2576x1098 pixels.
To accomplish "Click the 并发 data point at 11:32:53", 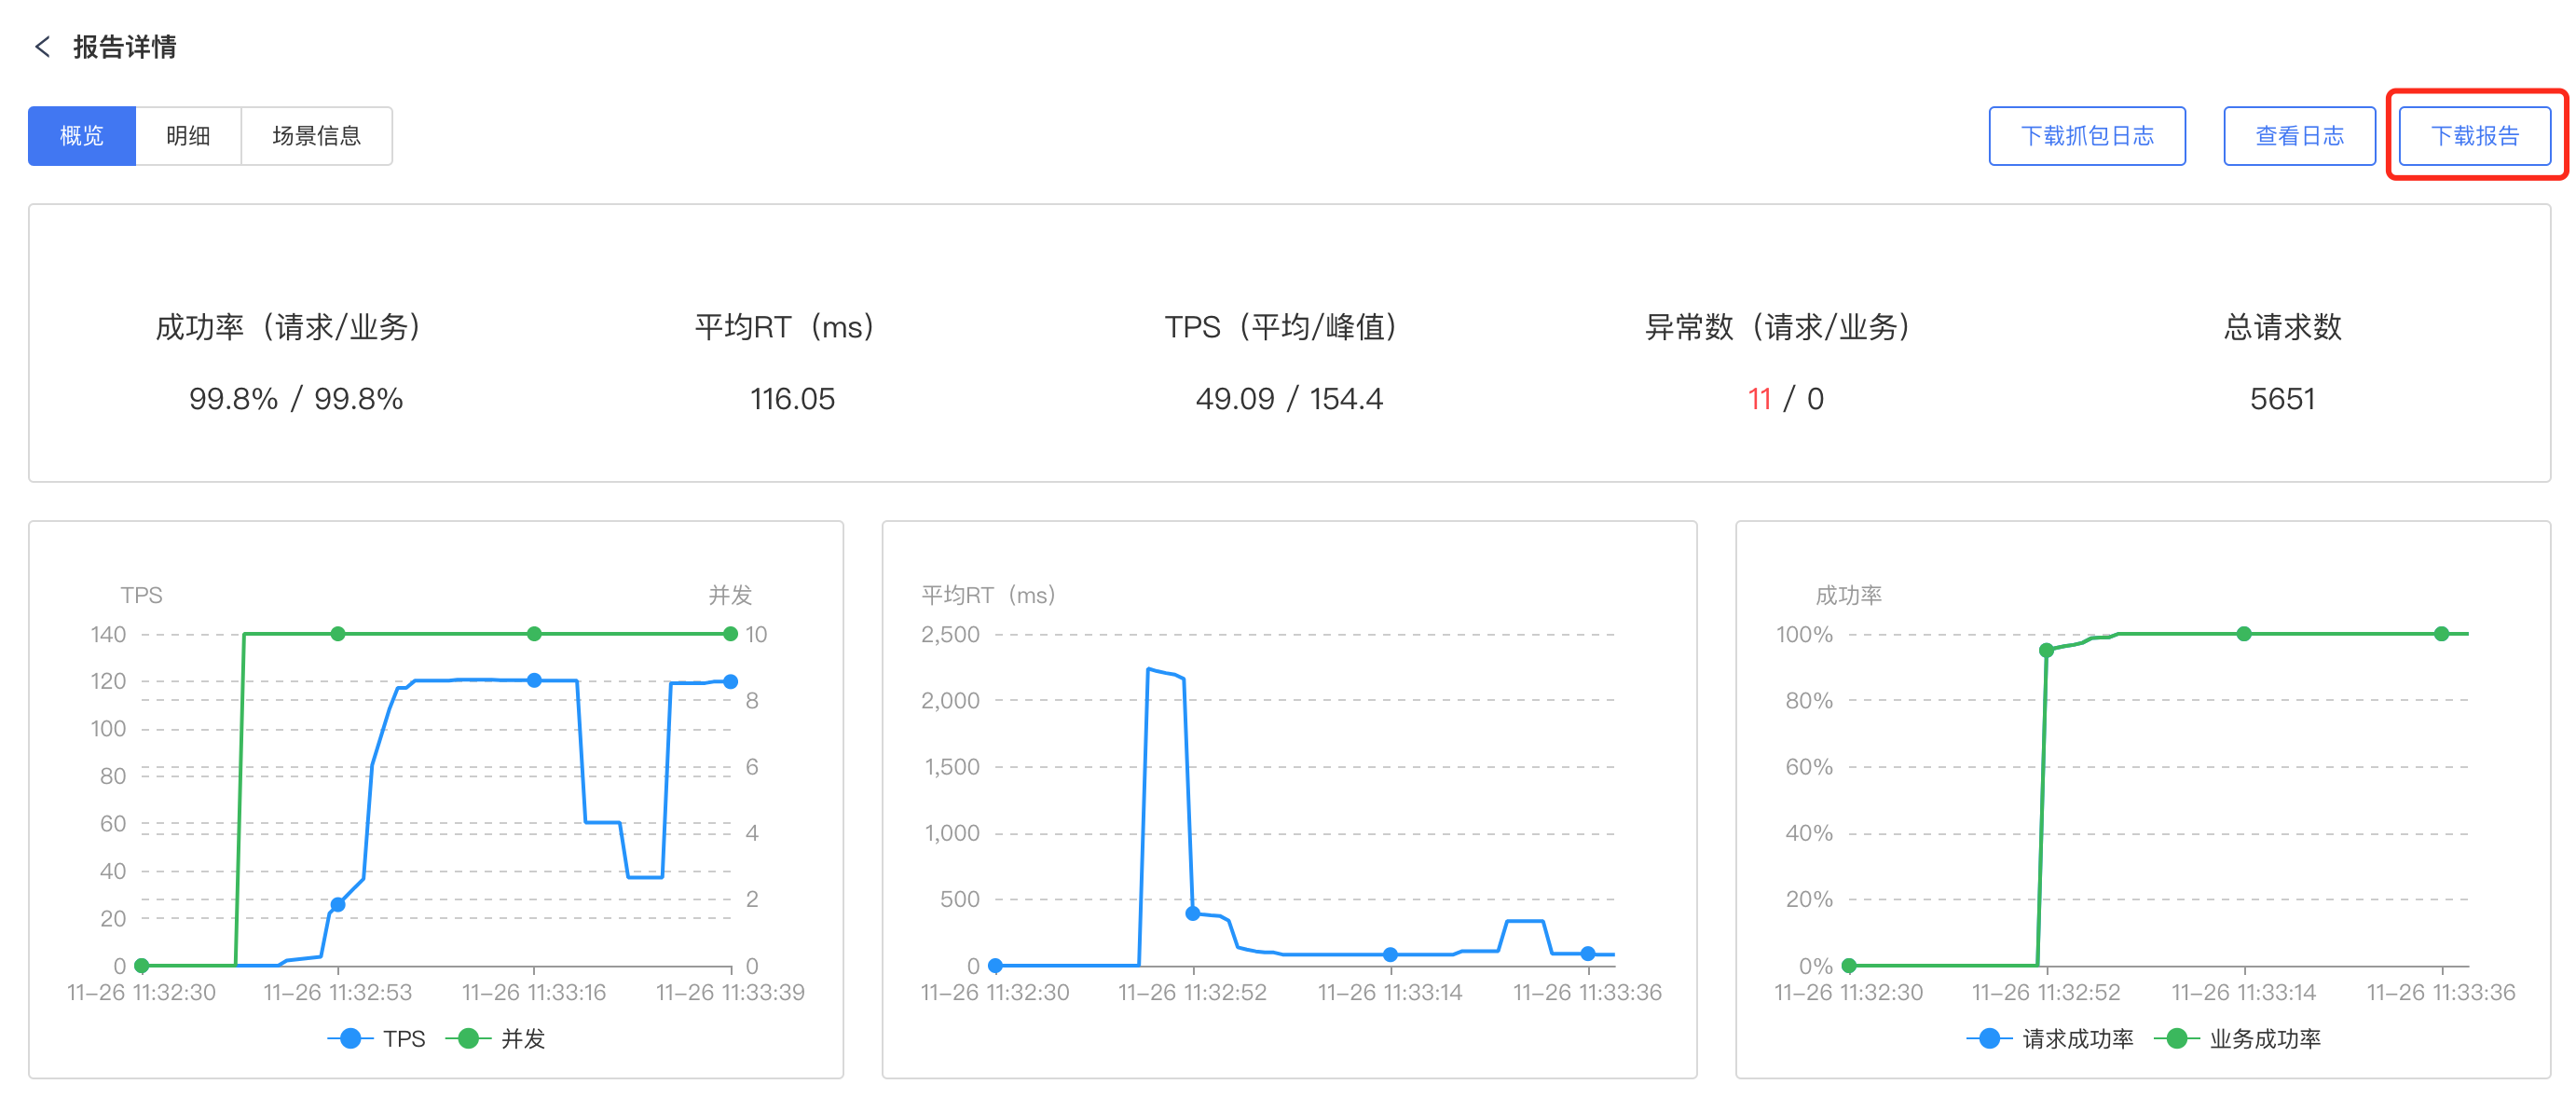I will click(338, 633).
